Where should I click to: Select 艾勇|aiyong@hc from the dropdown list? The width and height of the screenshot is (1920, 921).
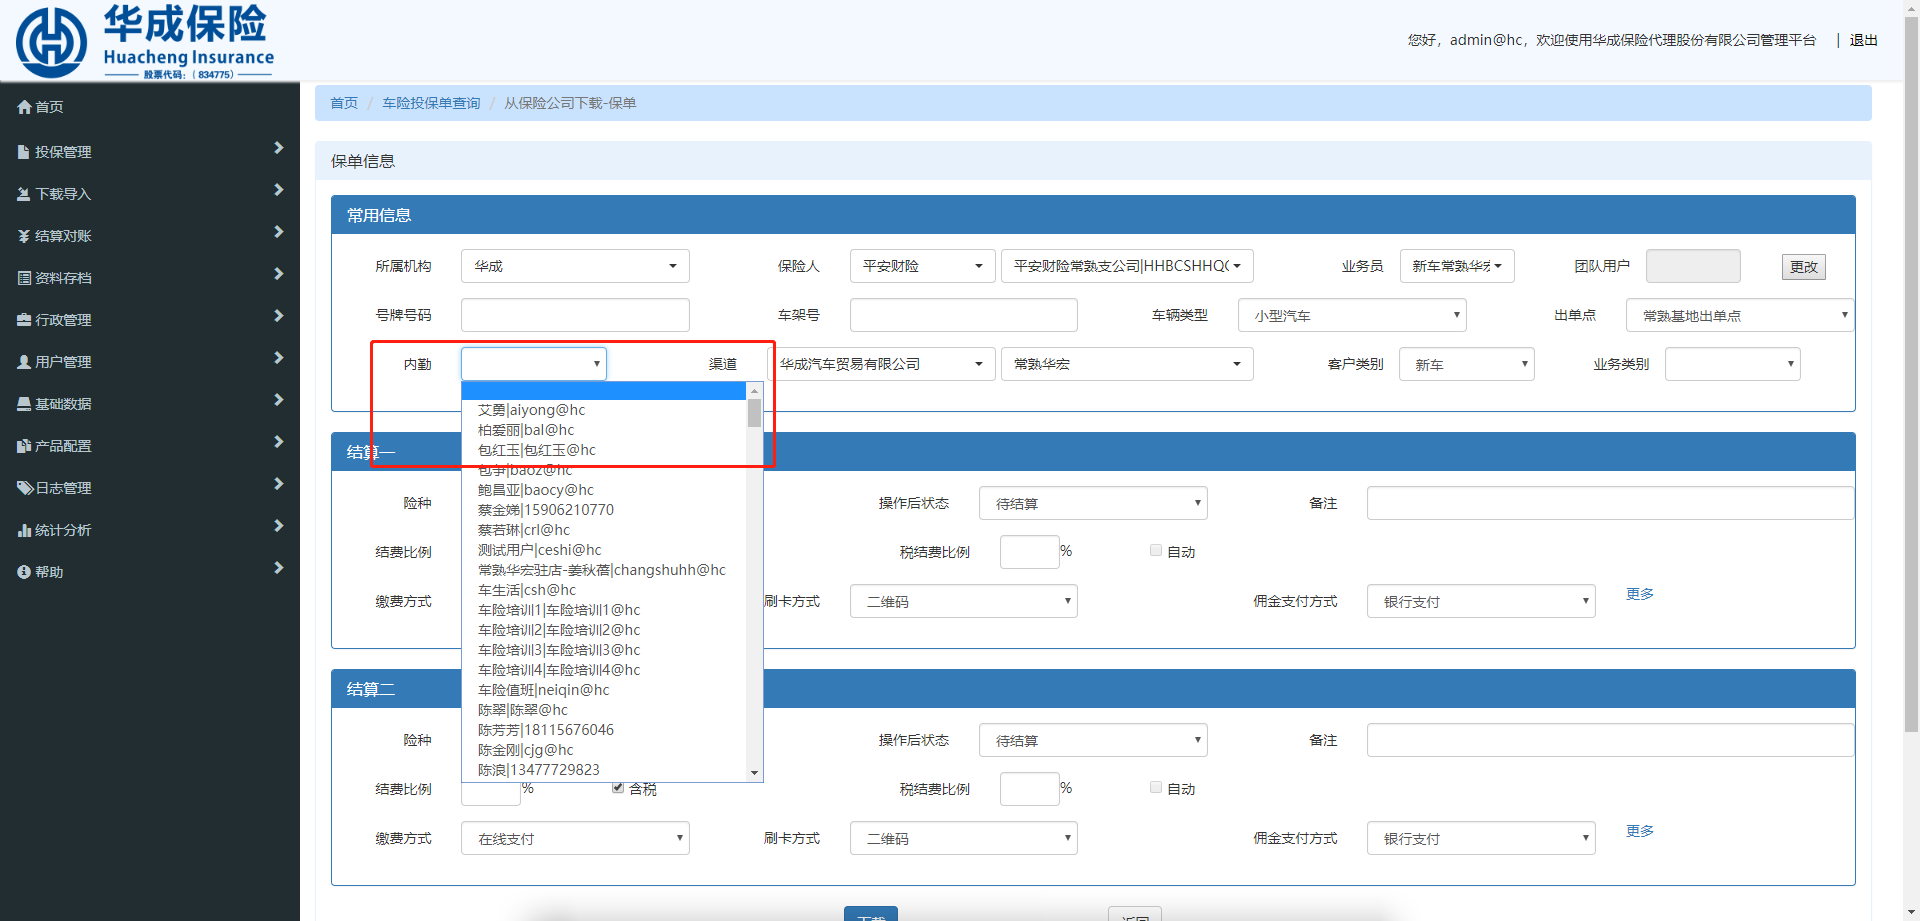[531, 410]
